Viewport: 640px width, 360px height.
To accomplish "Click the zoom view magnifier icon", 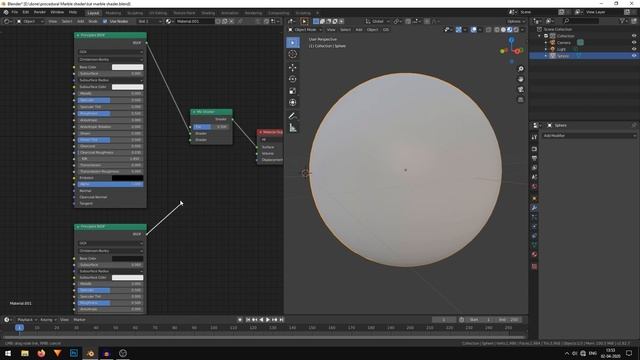I will (521, 69).
